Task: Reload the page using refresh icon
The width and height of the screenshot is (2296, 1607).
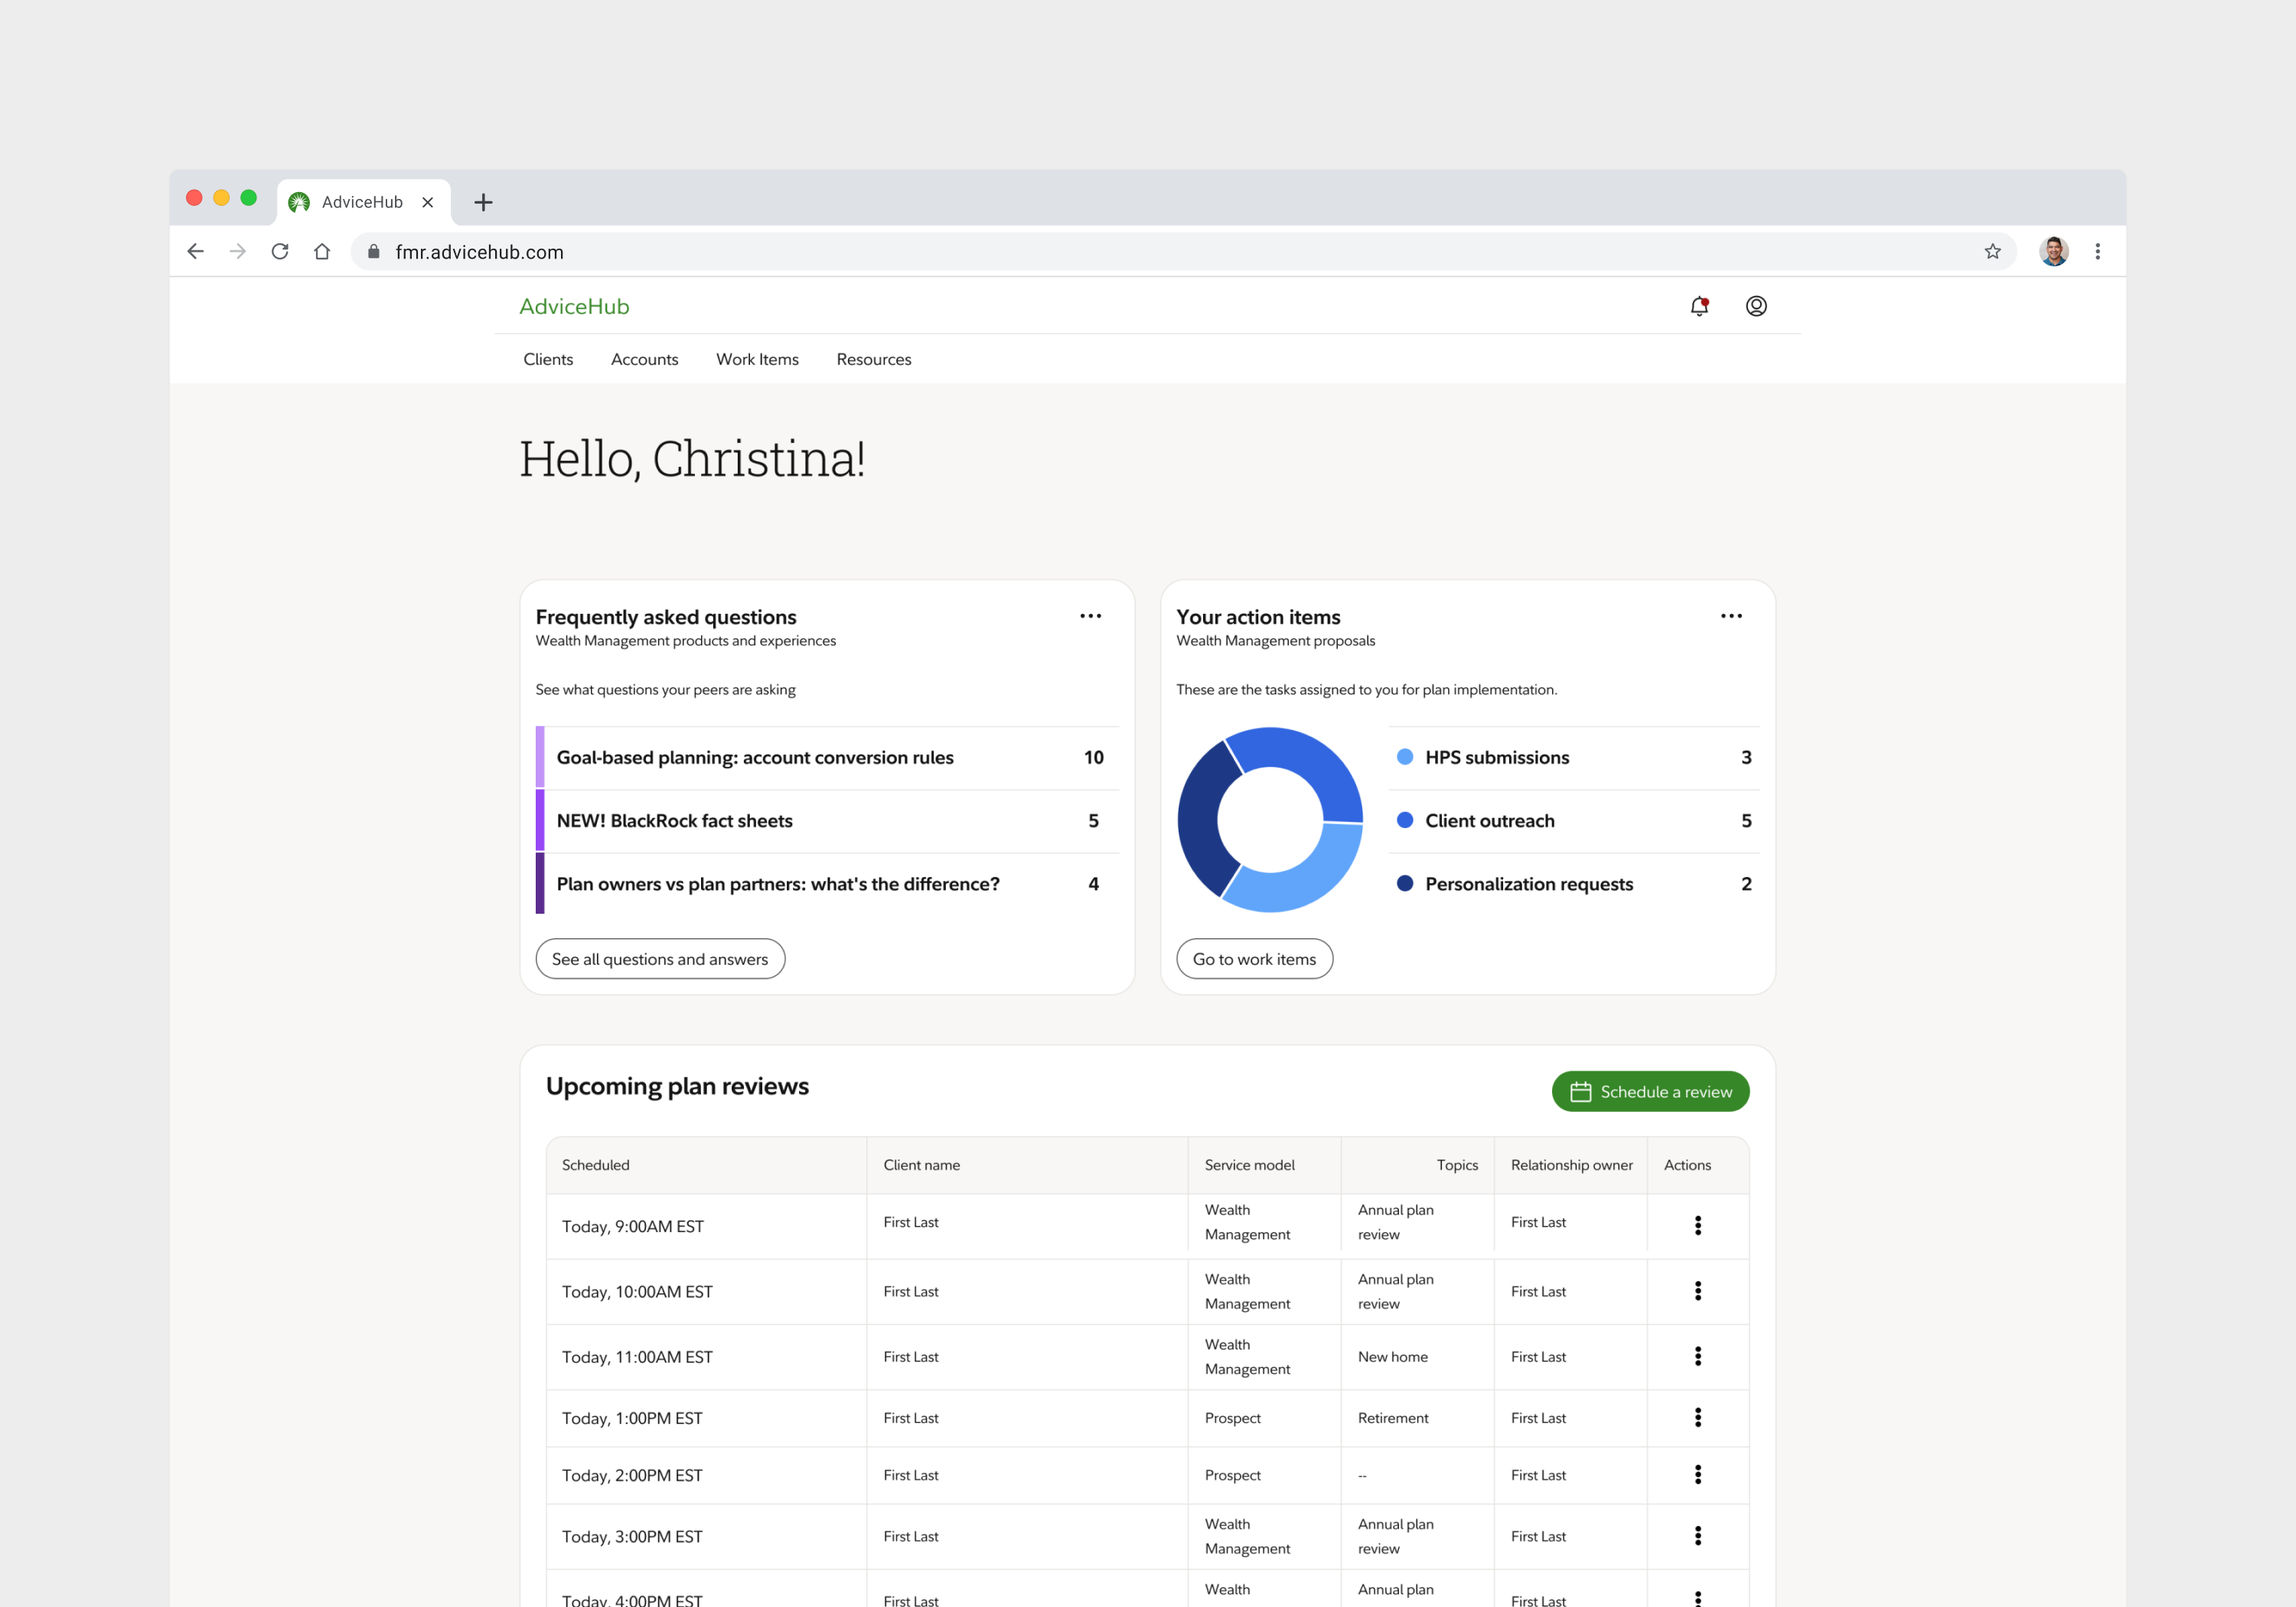Action: 280,252
